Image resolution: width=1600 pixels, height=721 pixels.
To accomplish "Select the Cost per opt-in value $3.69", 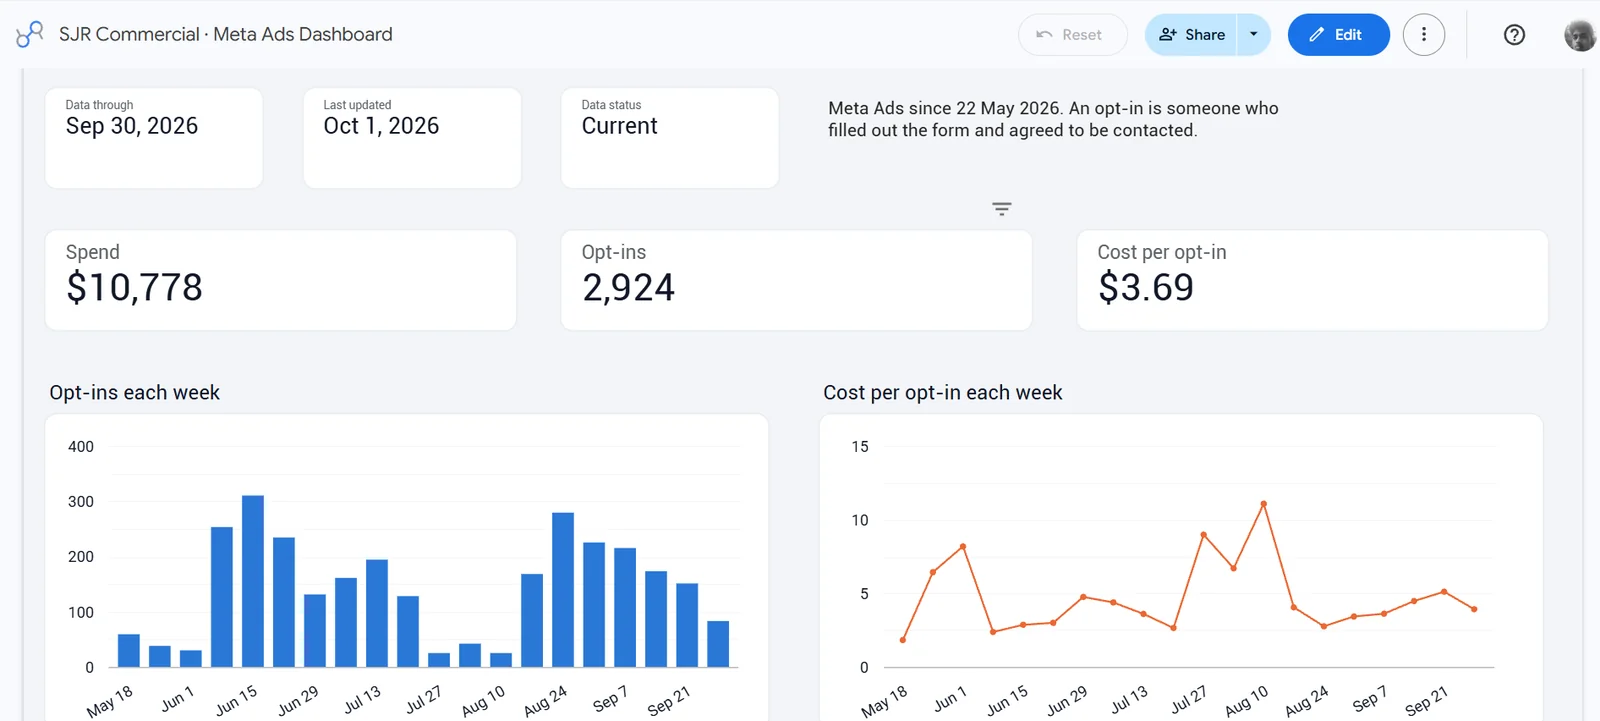I will pyautogui.click(x=1146, y=288).
